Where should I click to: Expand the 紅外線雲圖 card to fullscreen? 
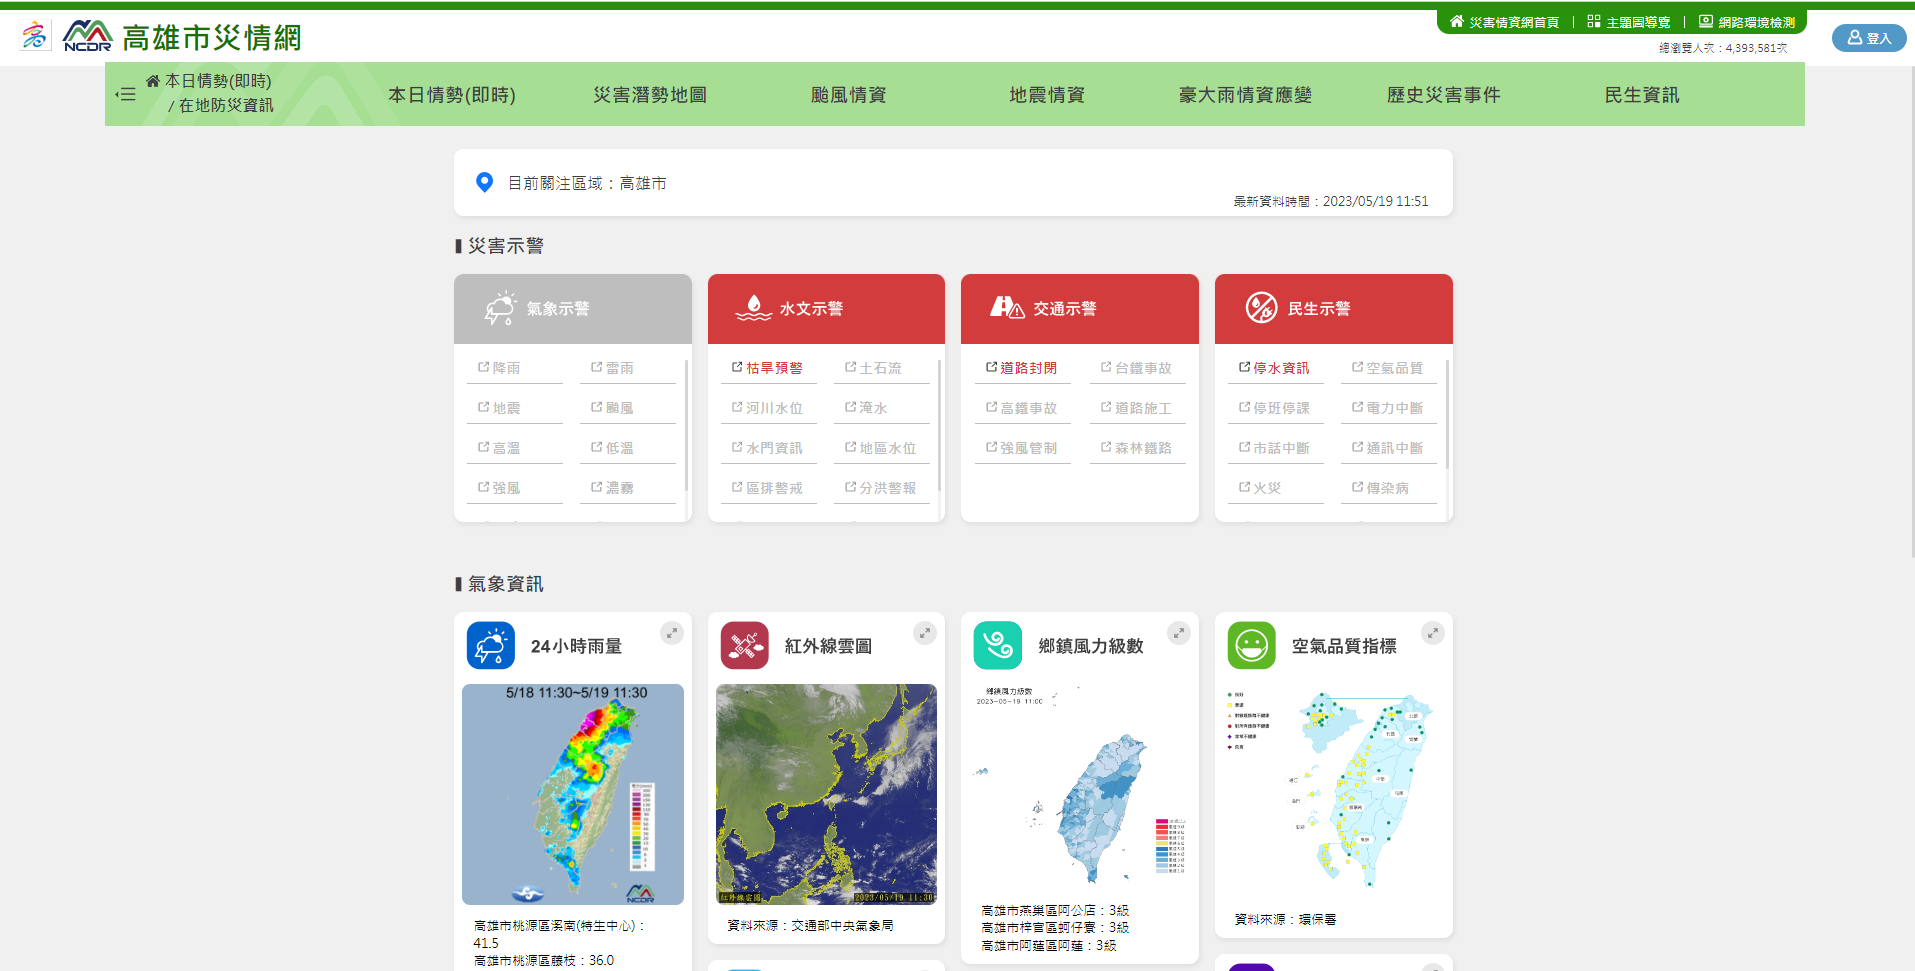coord(925,633)
